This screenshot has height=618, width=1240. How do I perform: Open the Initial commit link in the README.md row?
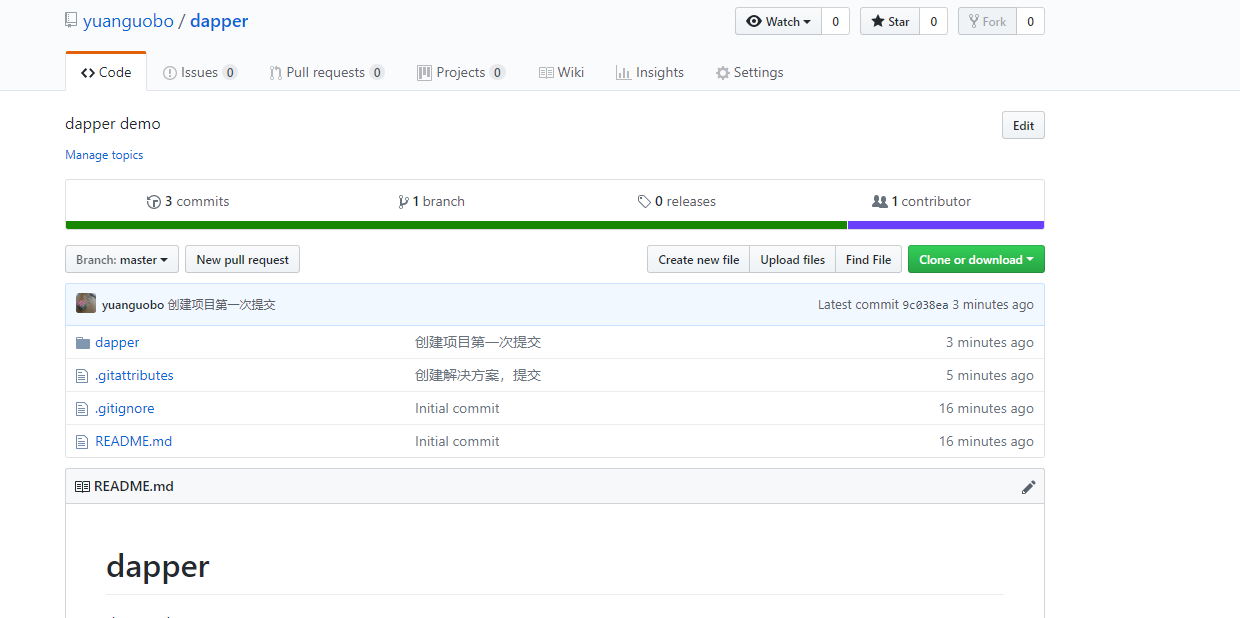(457, 441)
